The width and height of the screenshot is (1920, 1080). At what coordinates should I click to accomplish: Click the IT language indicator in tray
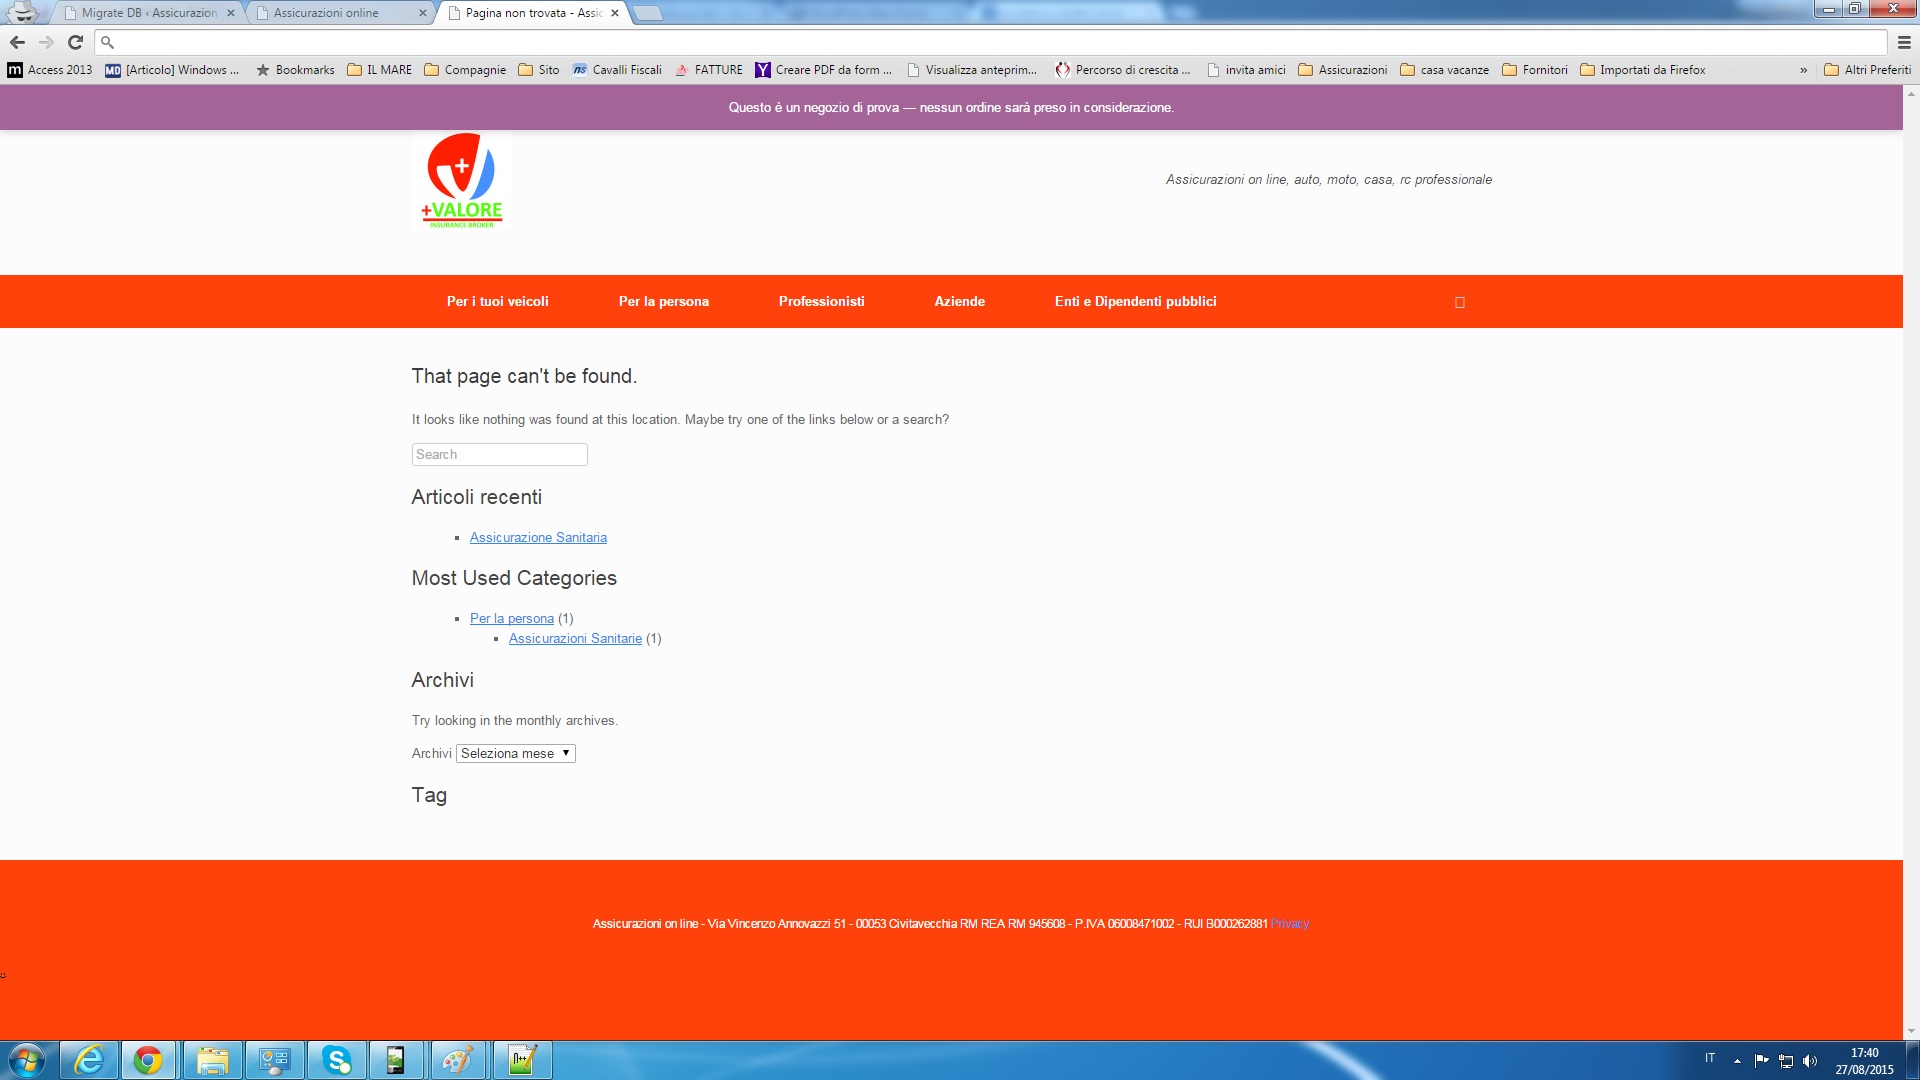(1710, 1058)
